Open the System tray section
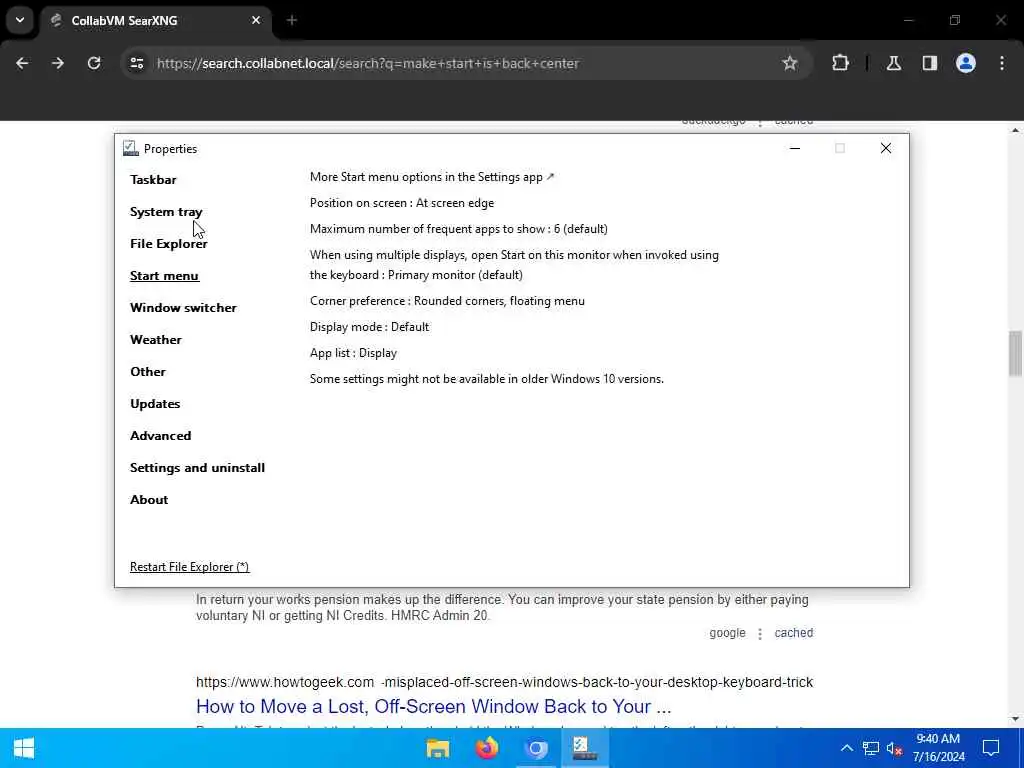 (166, 212)
